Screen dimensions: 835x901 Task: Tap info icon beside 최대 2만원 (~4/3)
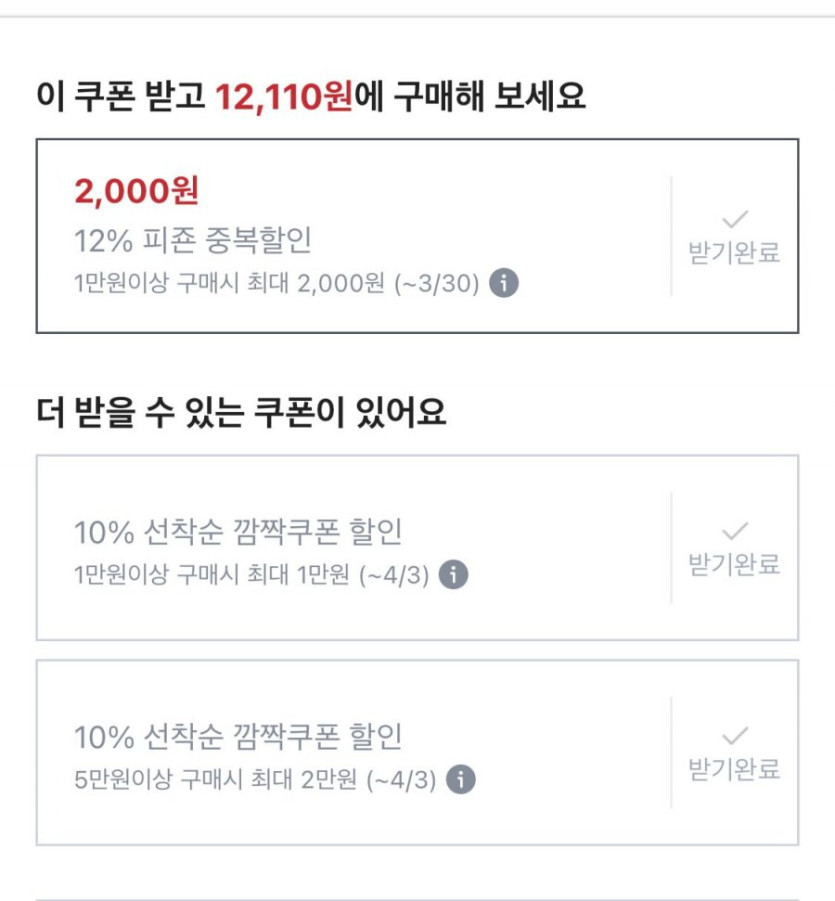pyautogui.click(x=460, y=779)
